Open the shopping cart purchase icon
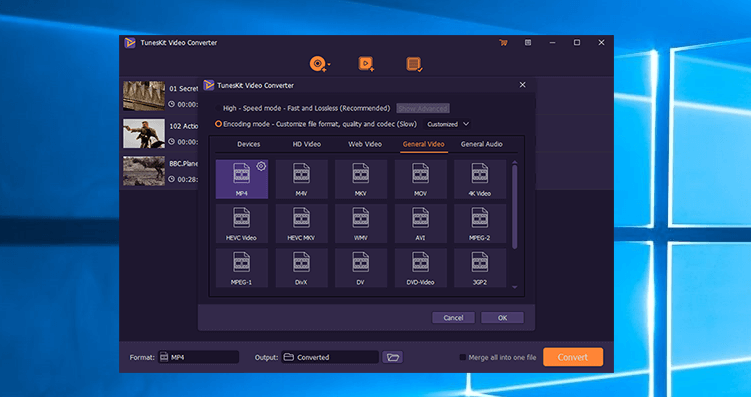This screenshot has width=751, height=397. coord(503,43)
